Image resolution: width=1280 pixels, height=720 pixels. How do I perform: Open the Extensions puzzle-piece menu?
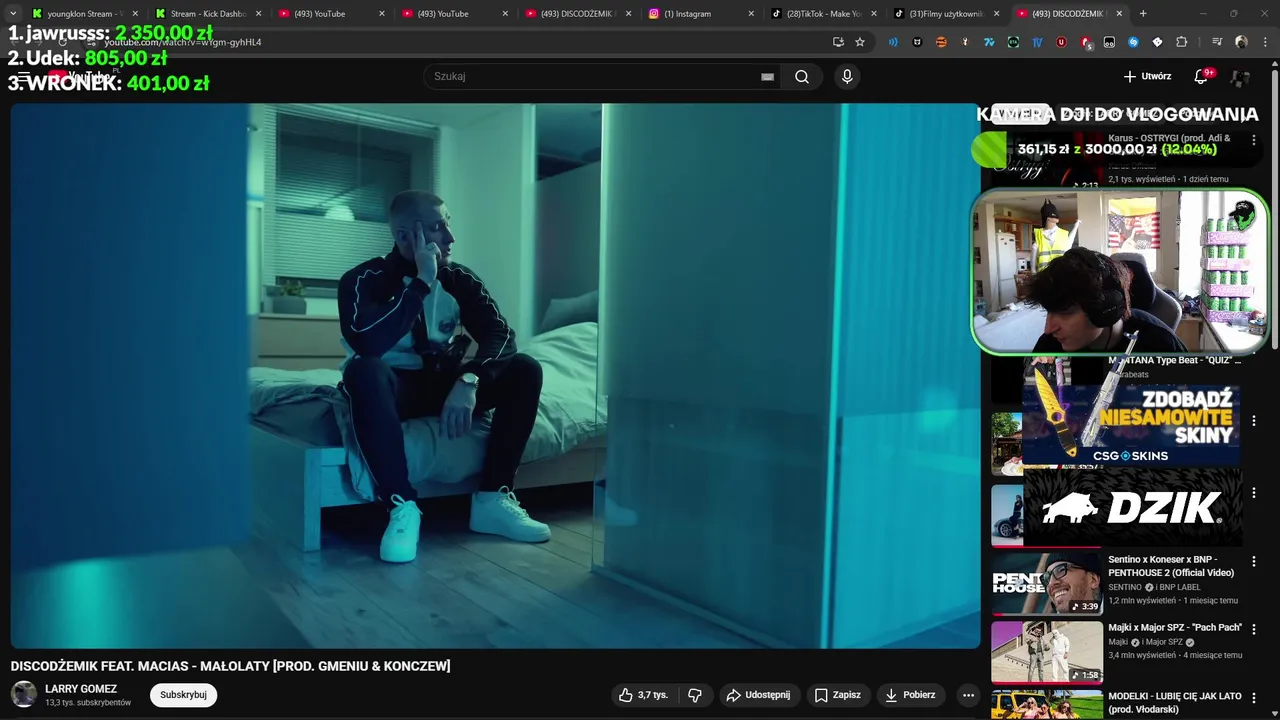click(1181, 42)
